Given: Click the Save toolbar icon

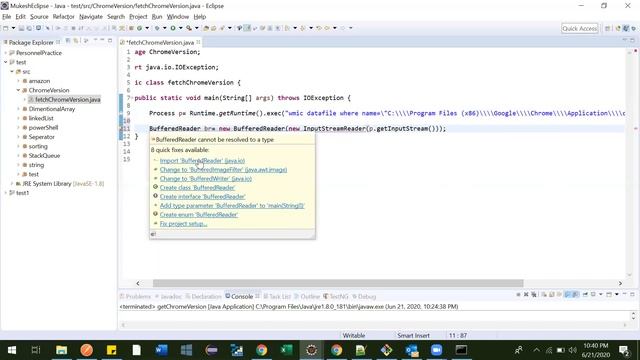Looking at the screenshot, I should 21,28.
